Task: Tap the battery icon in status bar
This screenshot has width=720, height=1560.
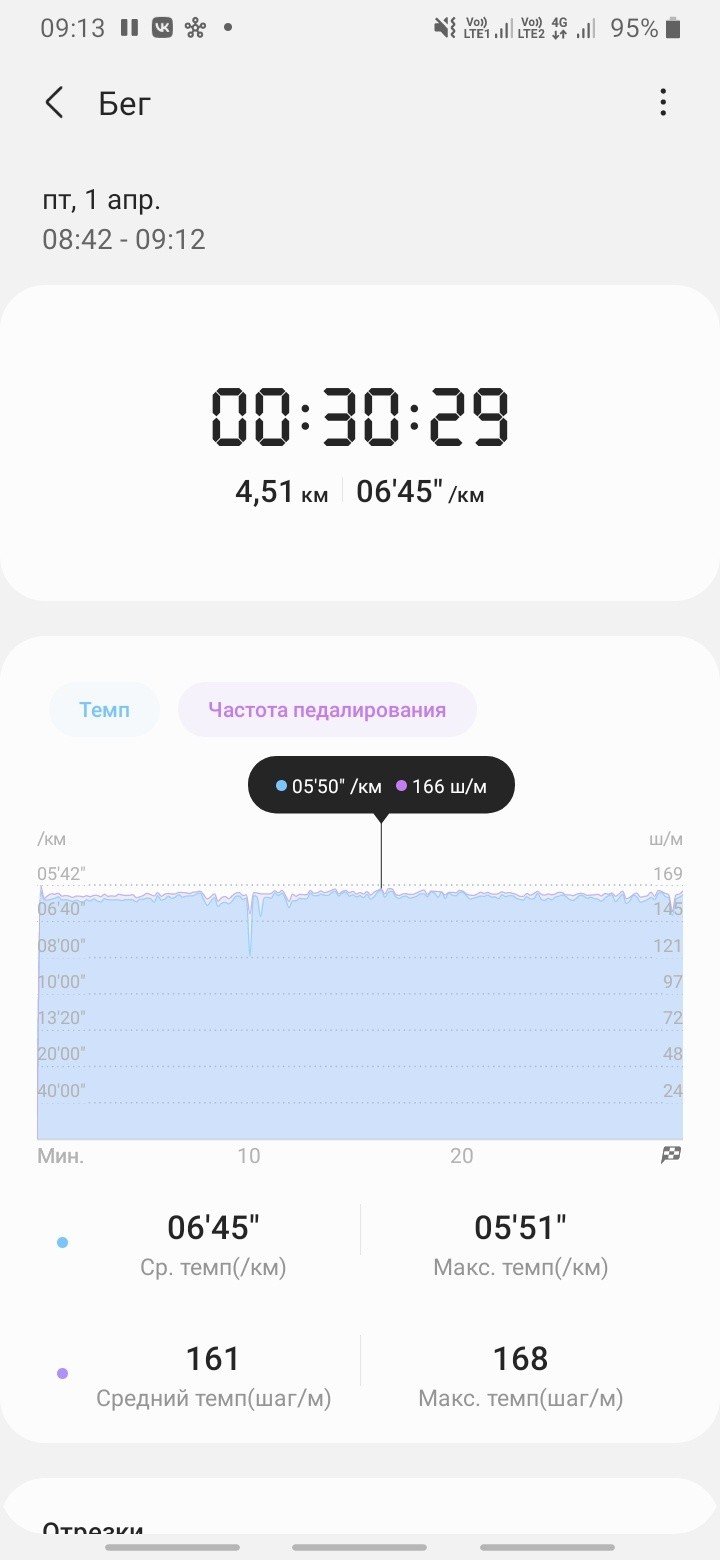Action: coord(673,28)
